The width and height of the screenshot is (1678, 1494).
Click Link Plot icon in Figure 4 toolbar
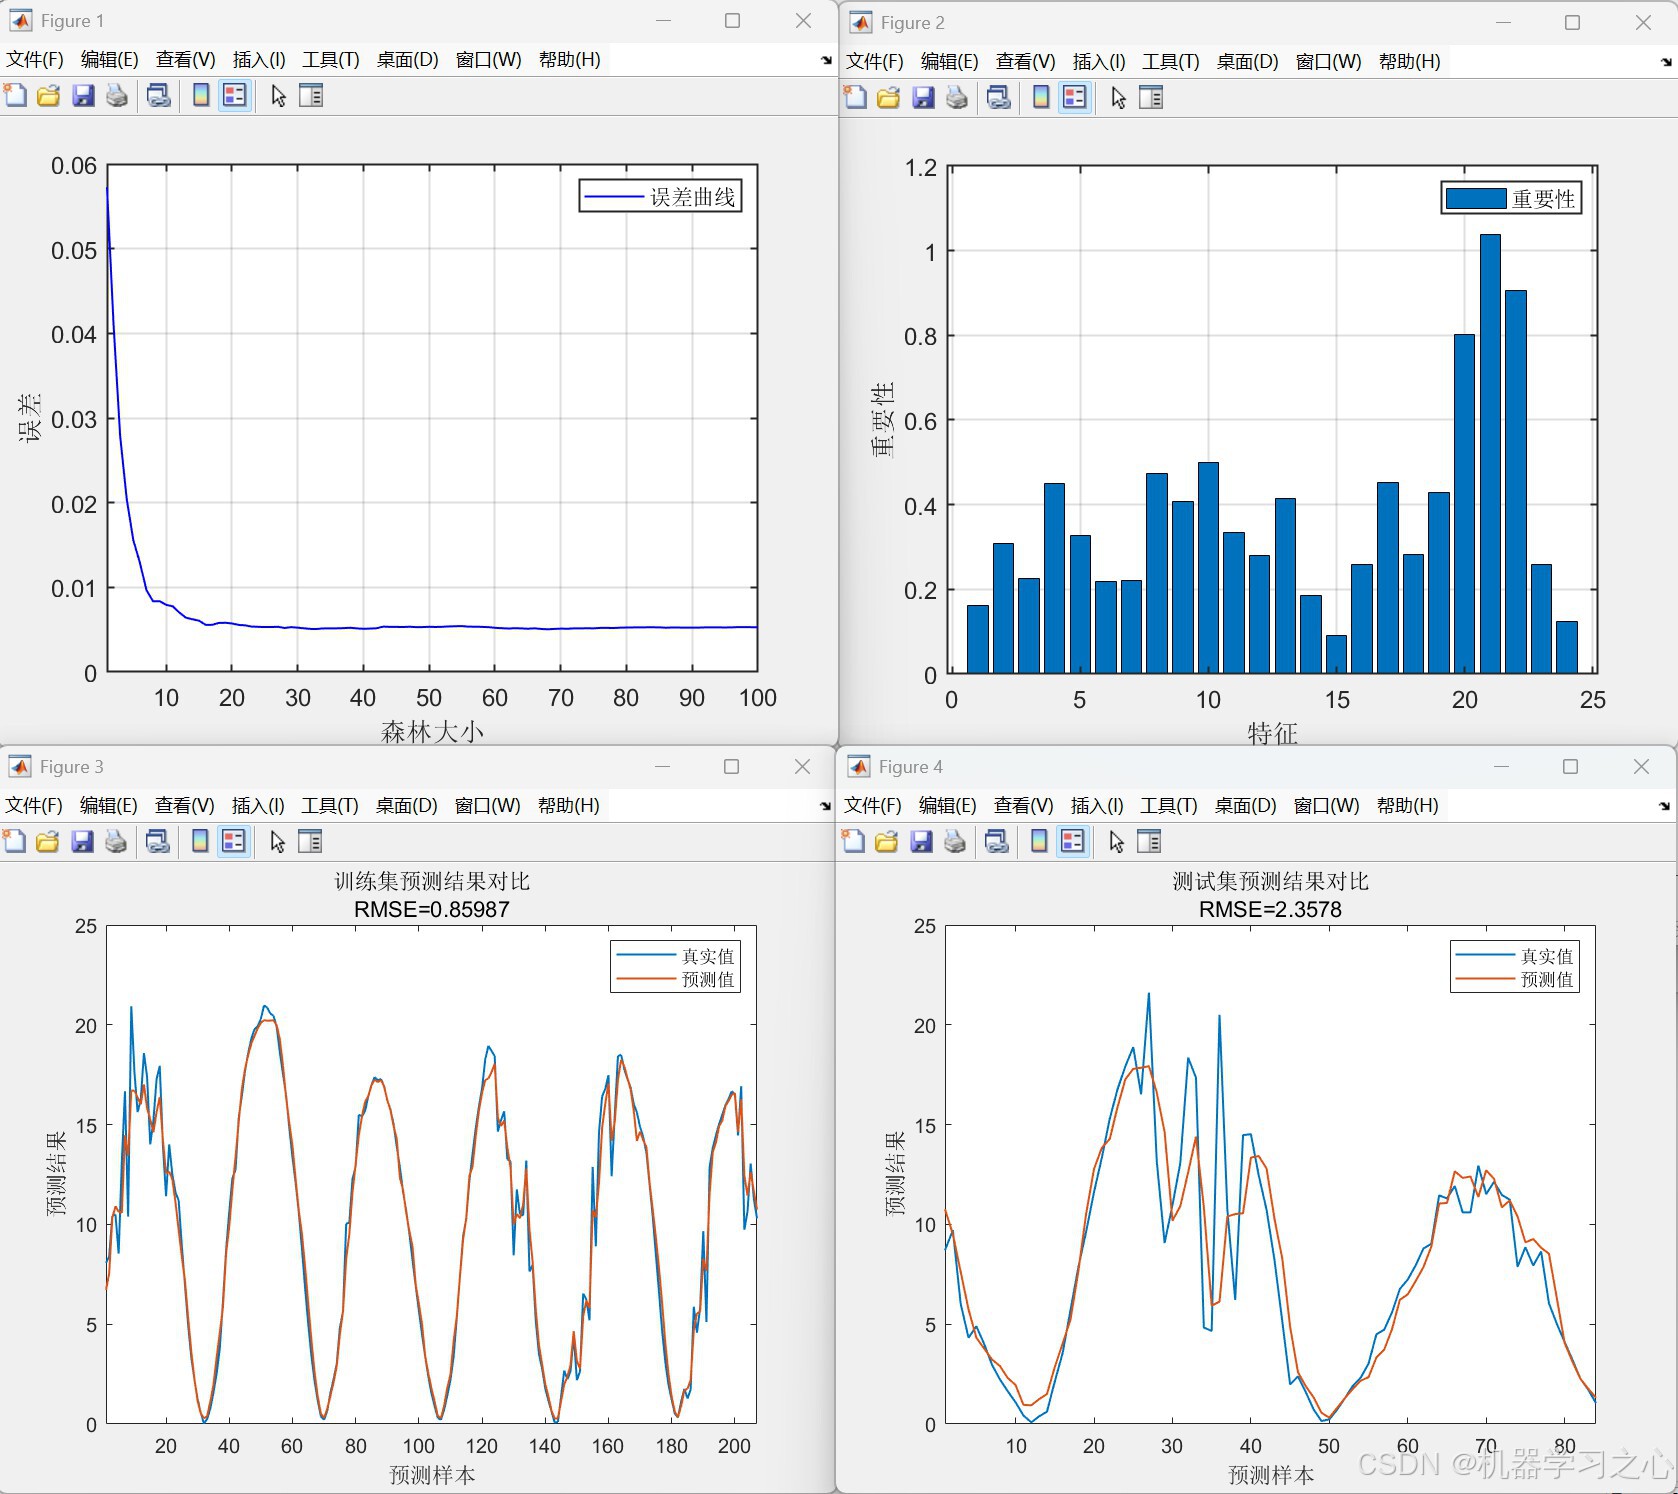pyautogui.click(x=996, y=842)
